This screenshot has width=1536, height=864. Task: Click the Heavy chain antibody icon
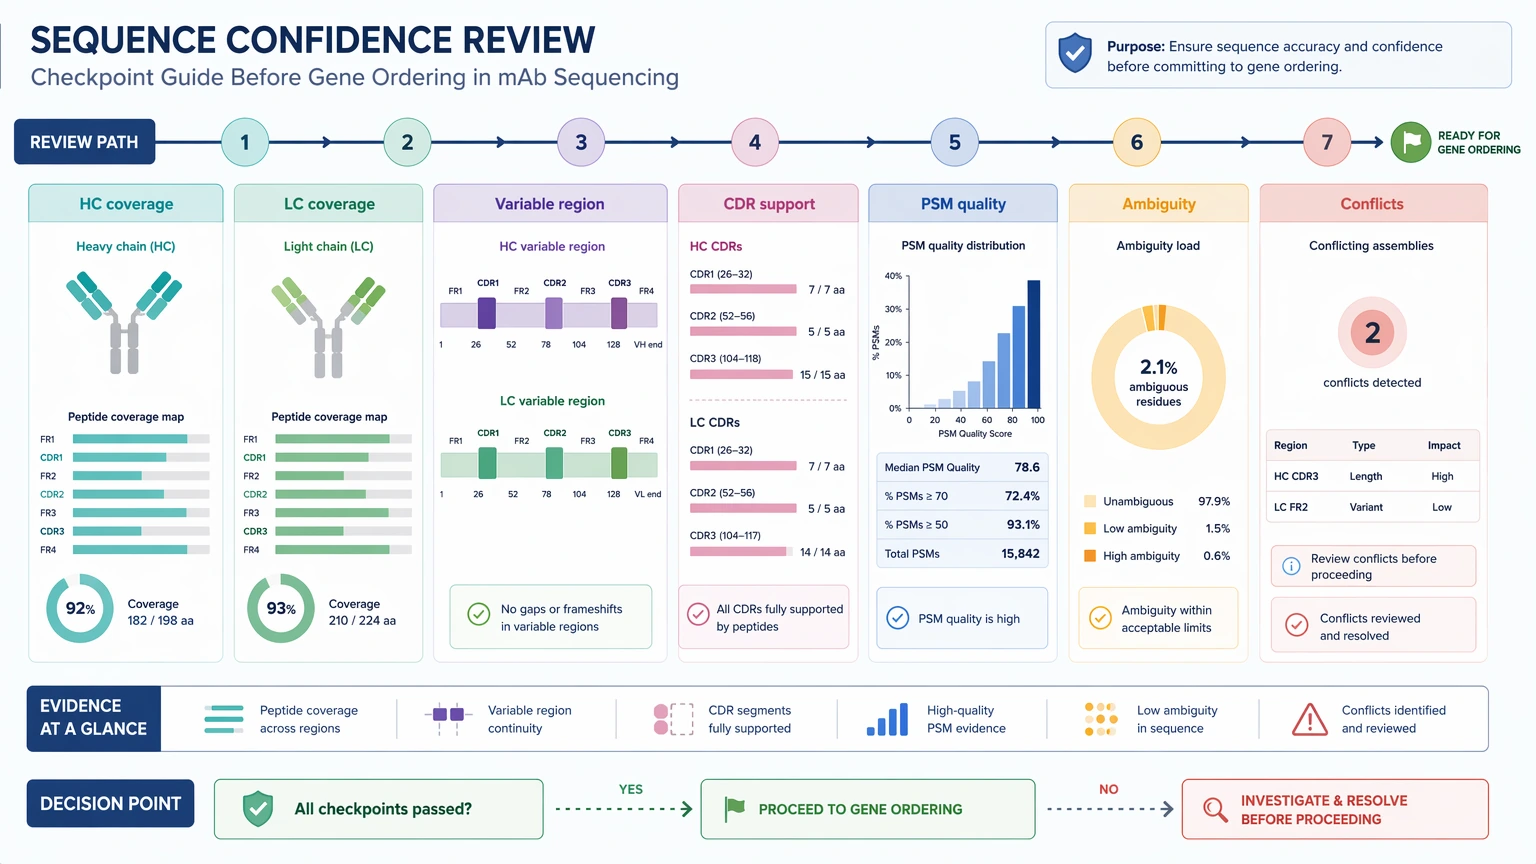(x=125, y=321)
